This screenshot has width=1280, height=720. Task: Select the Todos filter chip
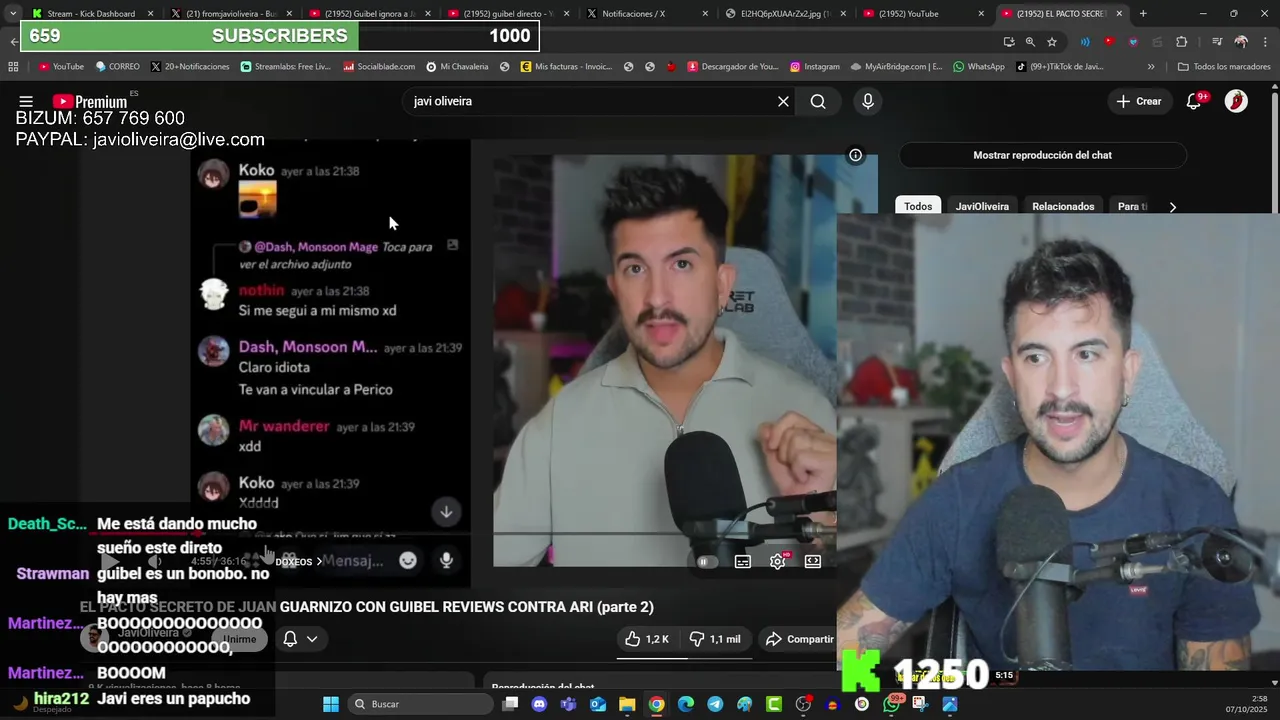point(918,207)
